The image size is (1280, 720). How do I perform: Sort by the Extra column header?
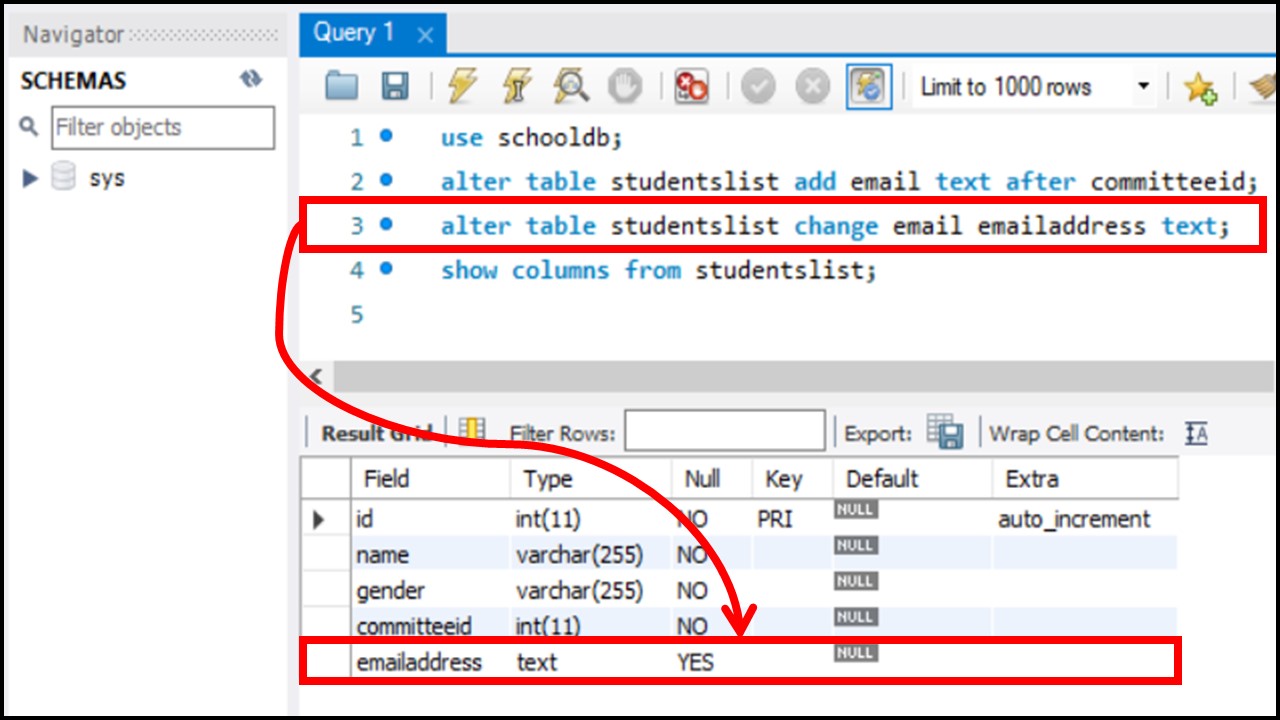(x=1086, y=479)
